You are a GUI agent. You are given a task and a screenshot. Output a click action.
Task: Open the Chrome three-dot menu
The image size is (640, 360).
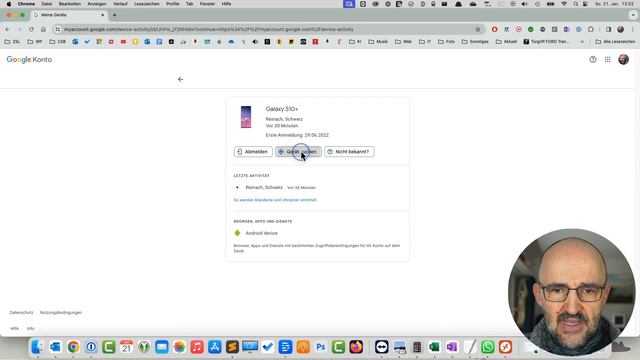(633, 29)
